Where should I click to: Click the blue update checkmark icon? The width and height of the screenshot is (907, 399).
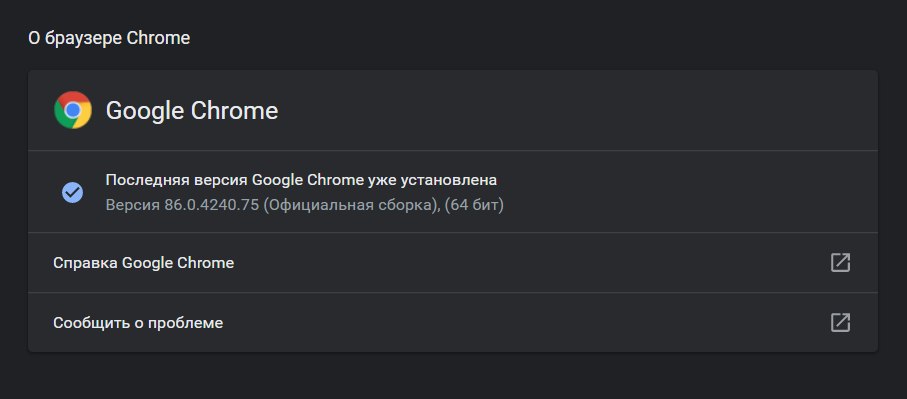point(72,192)
